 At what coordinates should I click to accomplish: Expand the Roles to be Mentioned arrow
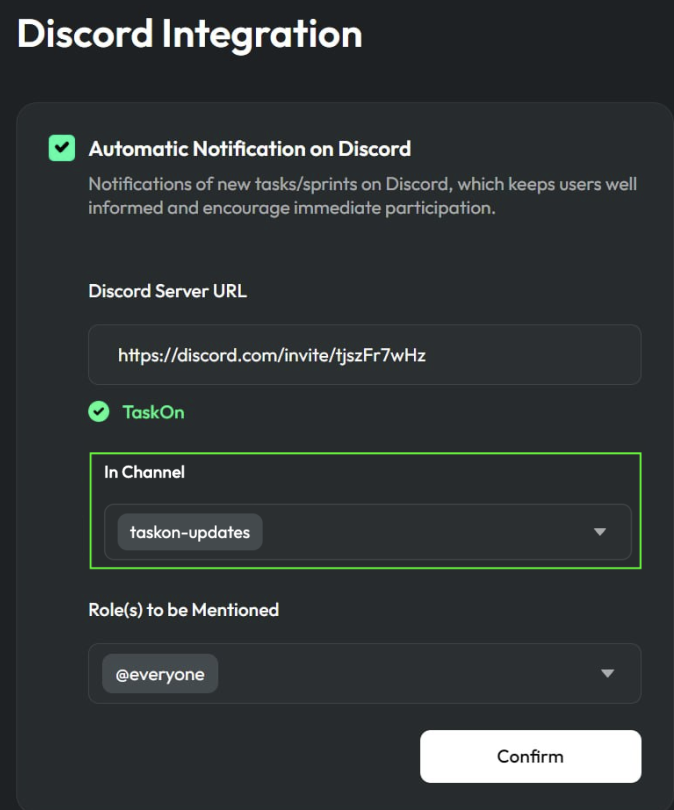tap(607, 673)
